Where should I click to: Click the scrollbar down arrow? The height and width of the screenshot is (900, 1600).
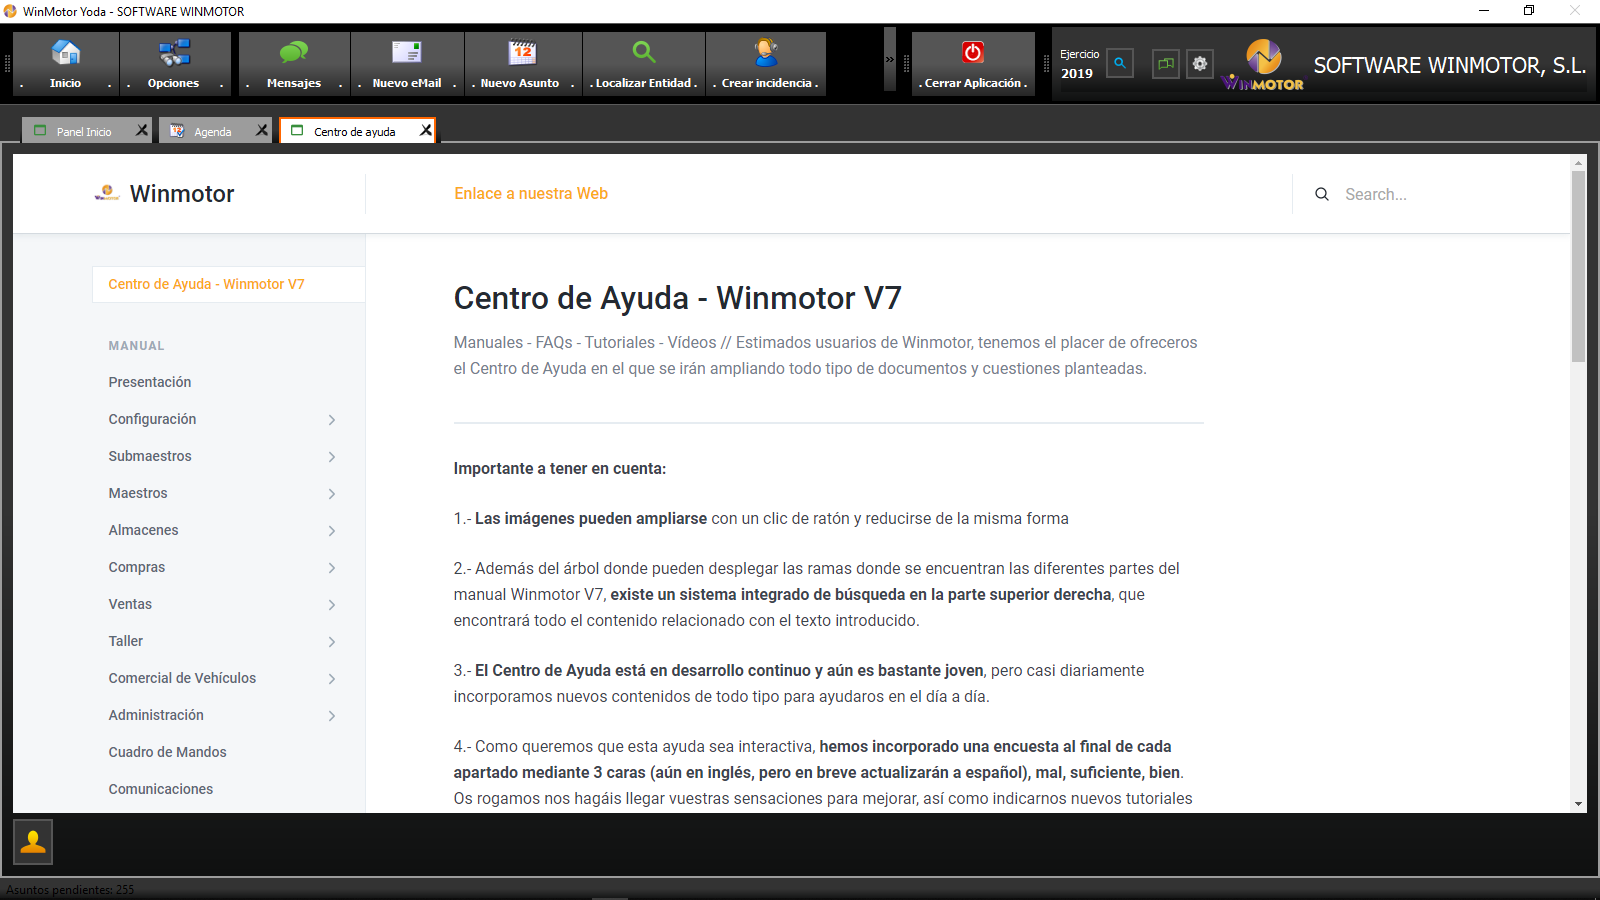[x=1578, y=804]
